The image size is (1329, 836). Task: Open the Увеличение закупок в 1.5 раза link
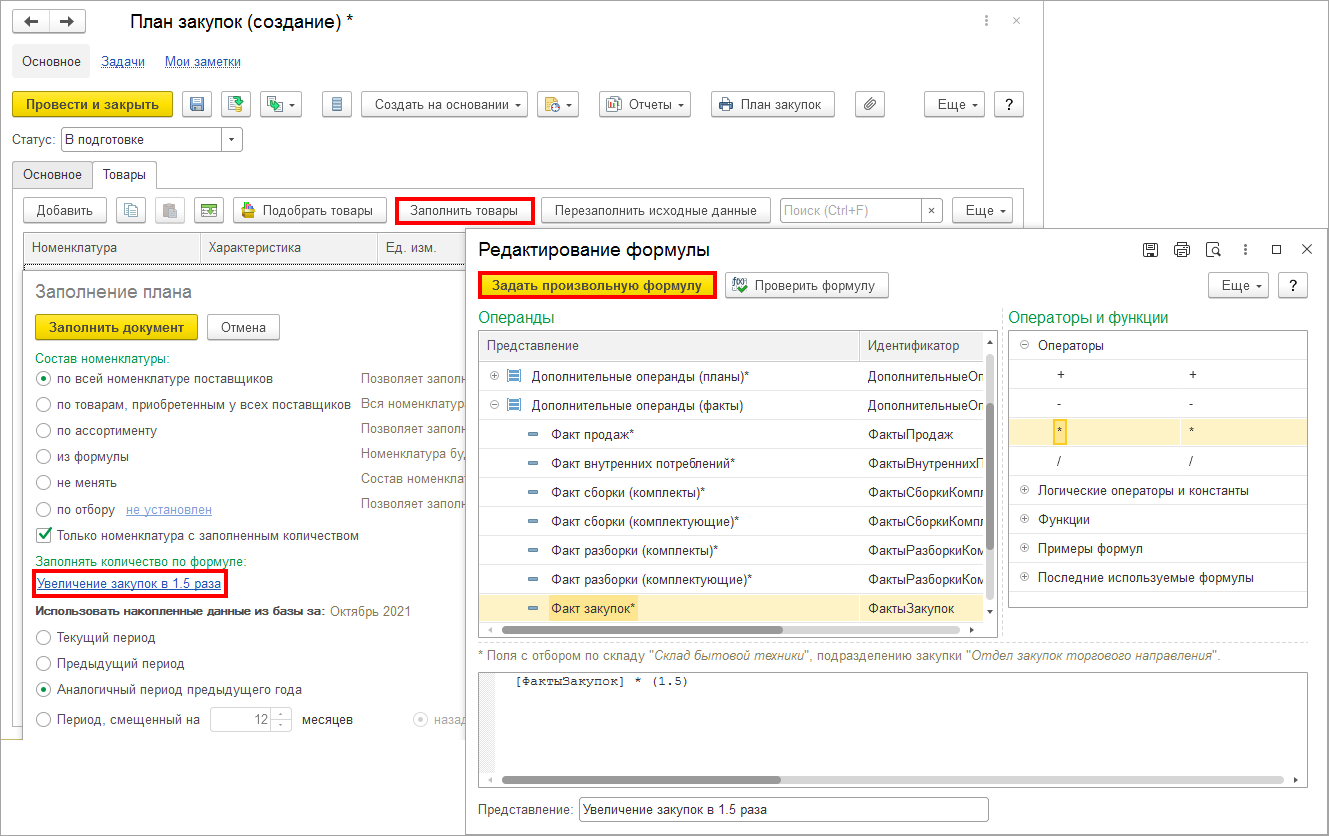point(128,582)
